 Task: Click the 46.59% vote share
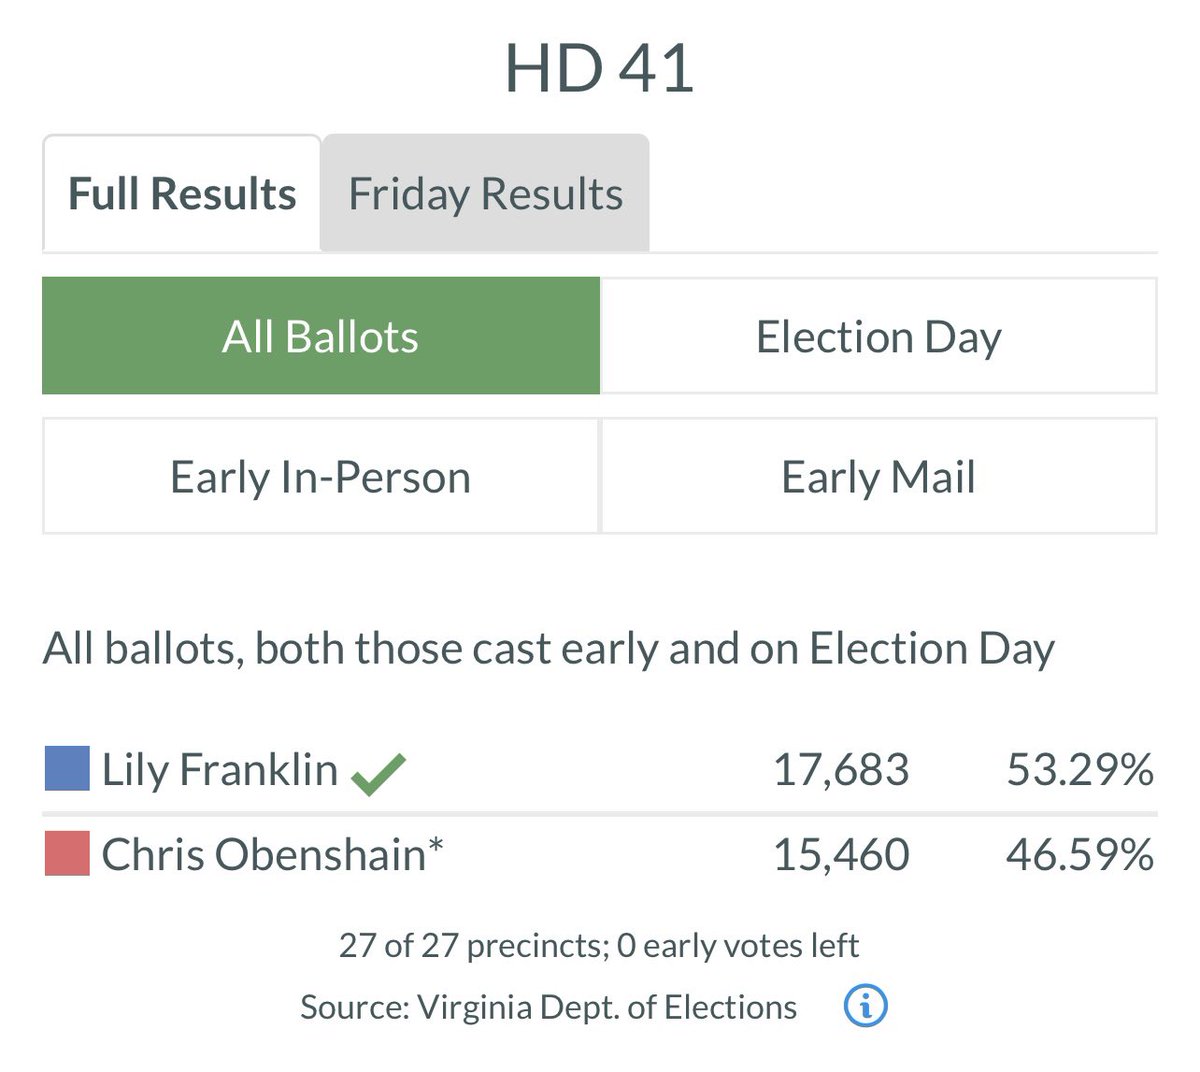coord(1079,855)
